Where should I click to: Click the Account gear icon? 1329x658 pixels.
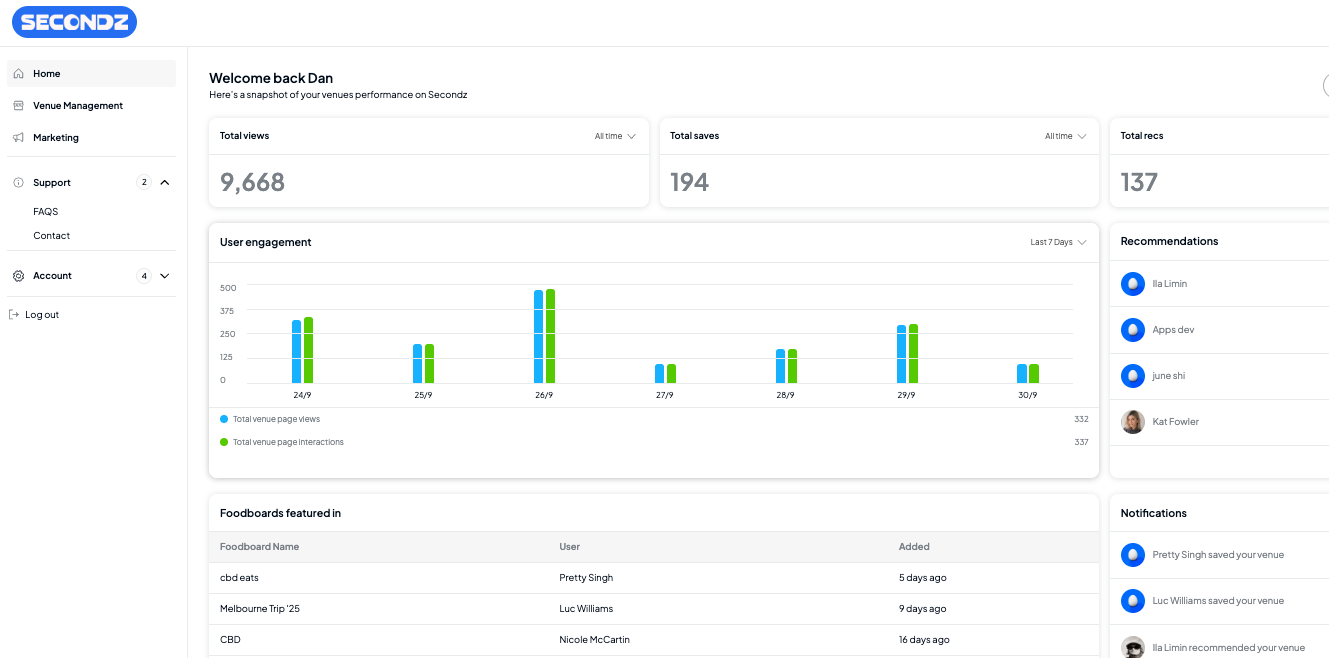18,276
